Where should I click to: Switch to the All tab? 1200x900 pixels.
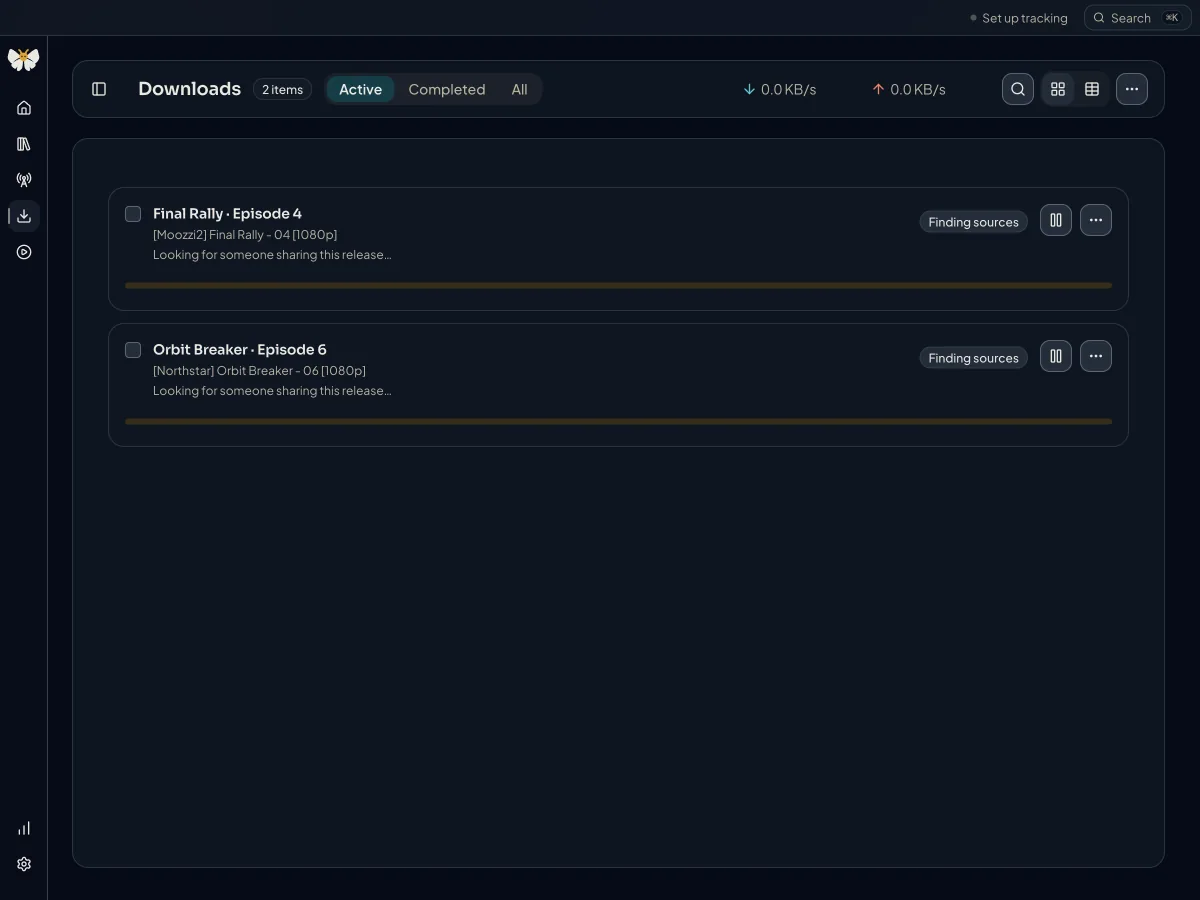519,89
